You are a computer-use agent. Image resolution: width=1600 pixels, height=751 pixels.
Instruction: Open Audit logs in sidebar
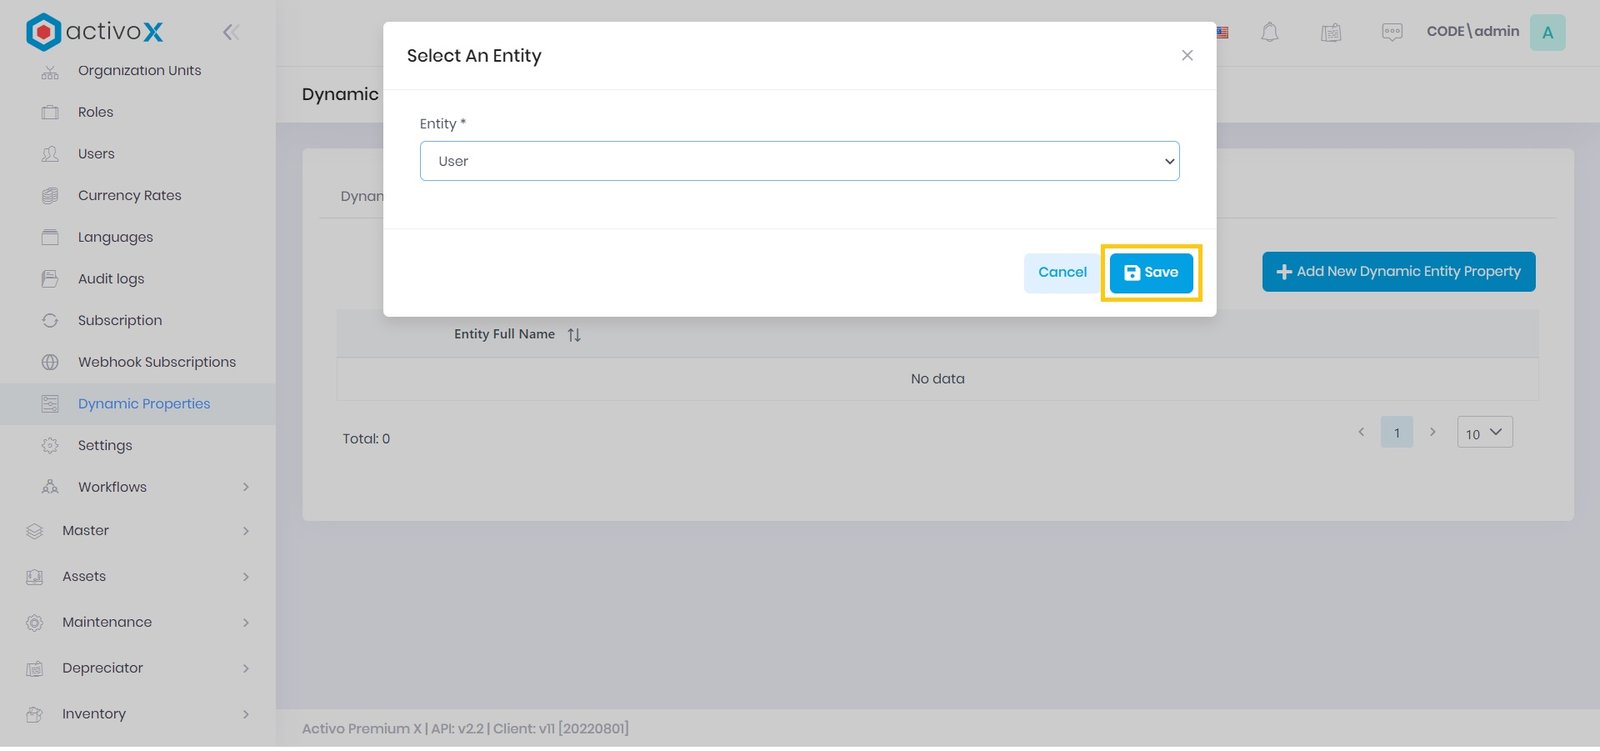(111, 279)
